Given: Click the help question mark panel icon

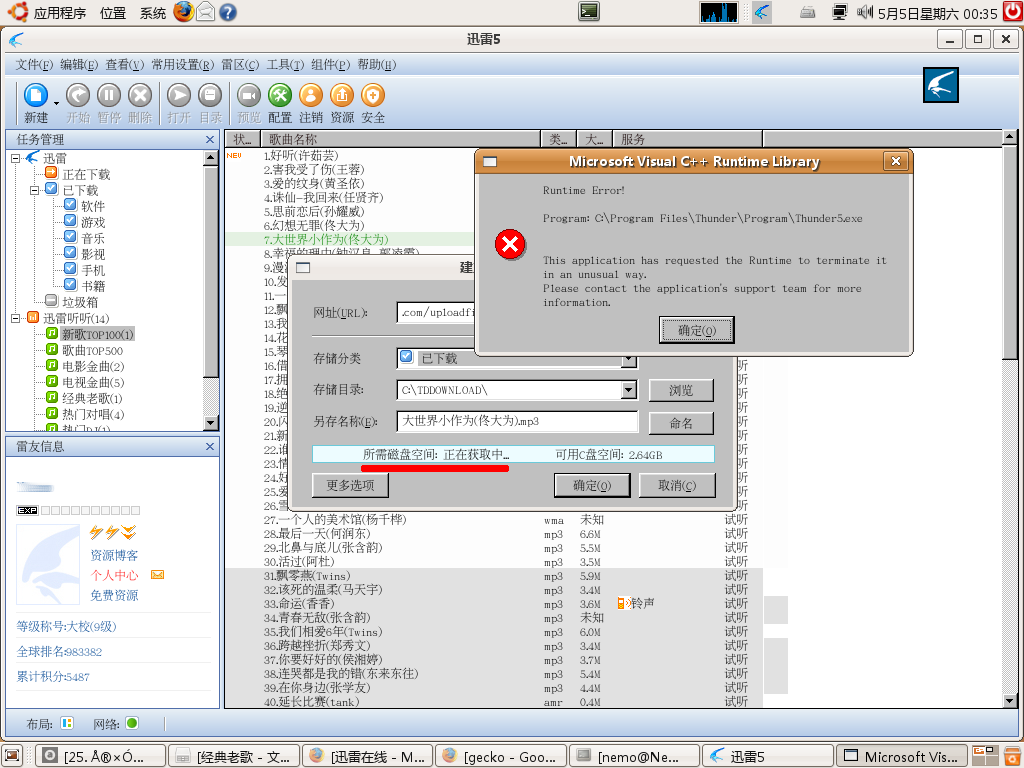Looking at the screenshot, I should [228, 12].
